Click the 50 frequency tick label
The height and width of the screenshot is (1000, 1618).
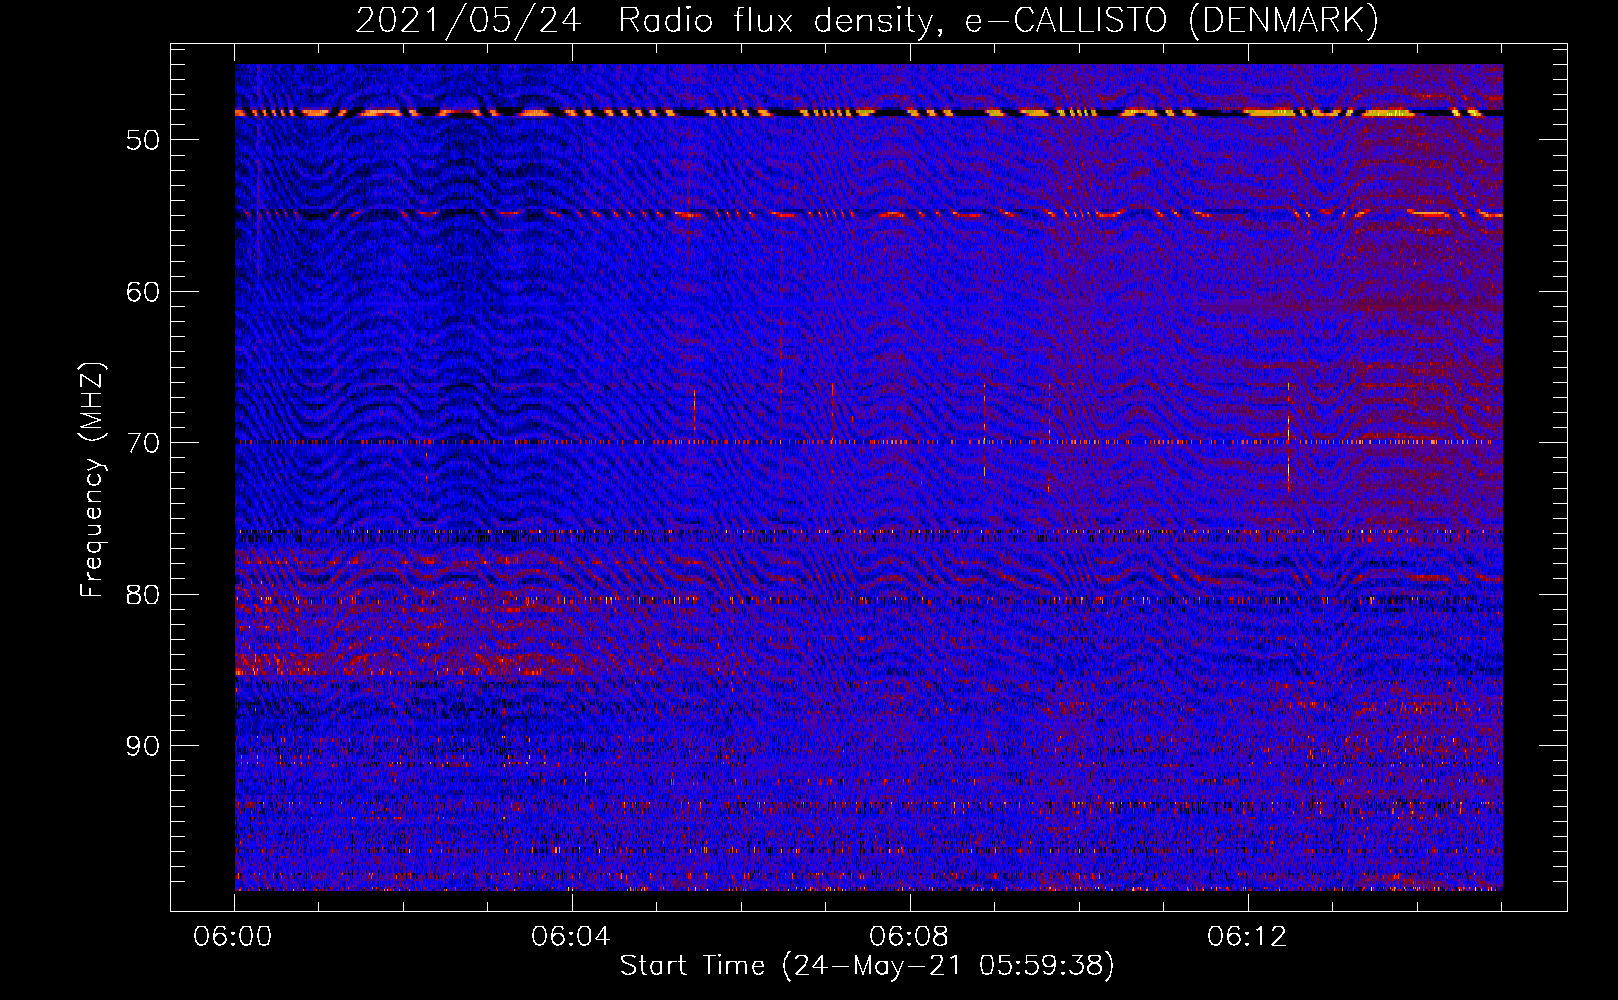[x=143, y=140]
